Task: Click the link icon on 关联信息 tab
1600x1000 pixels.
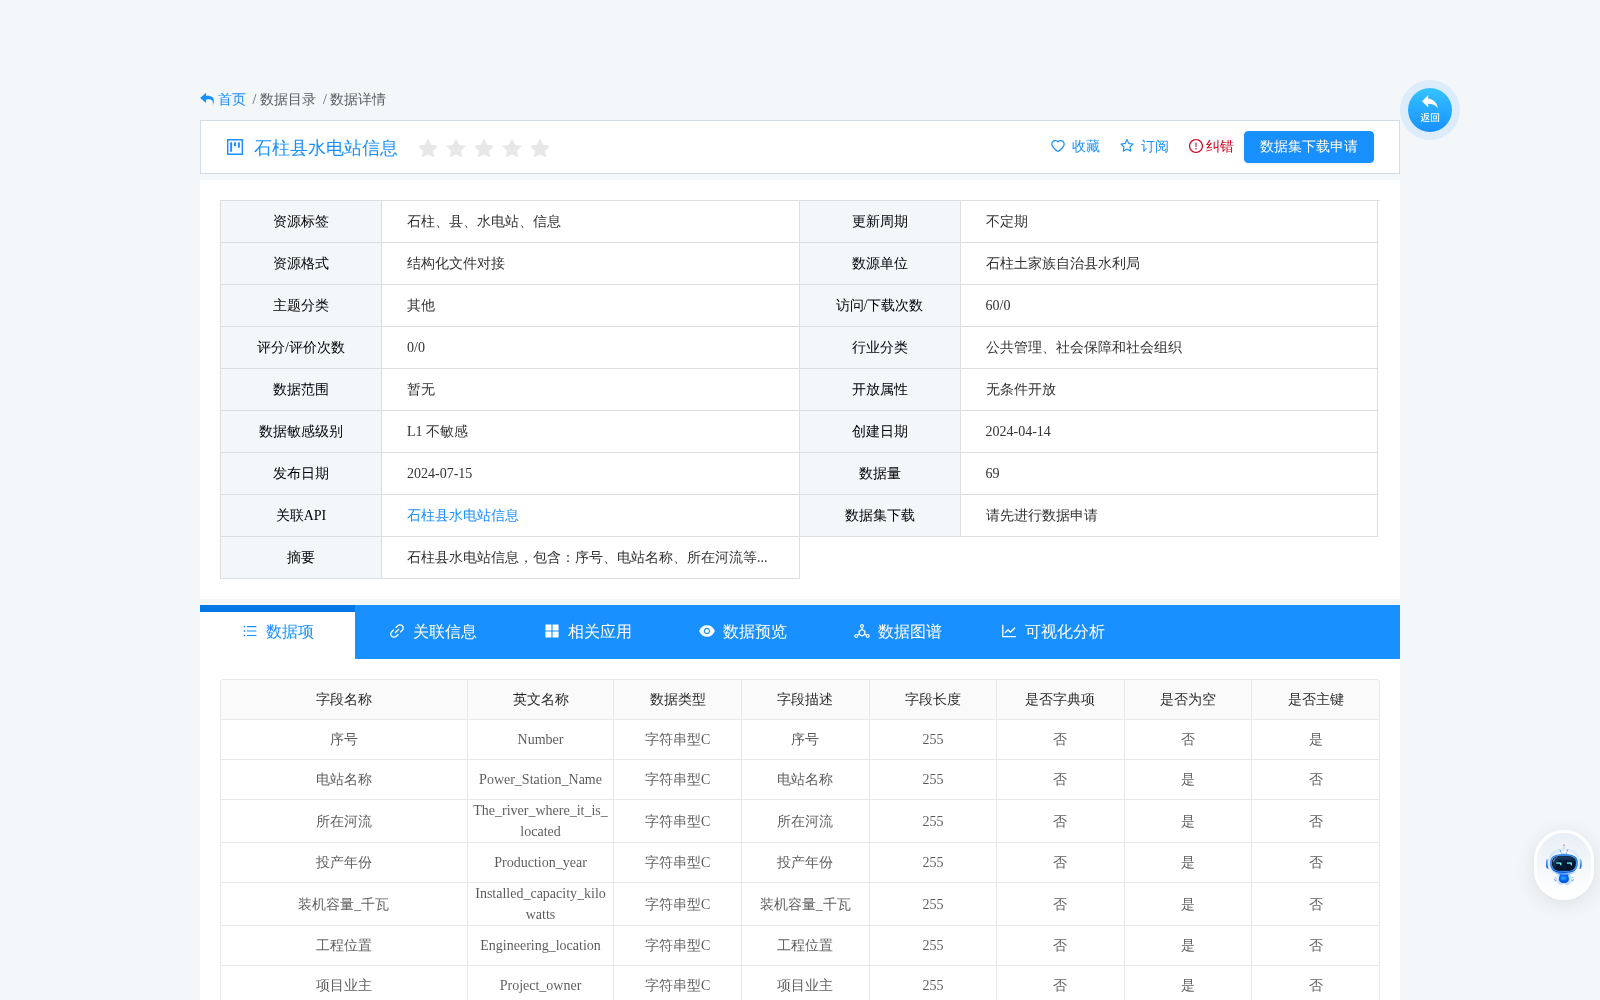Action: coord(397,631)
